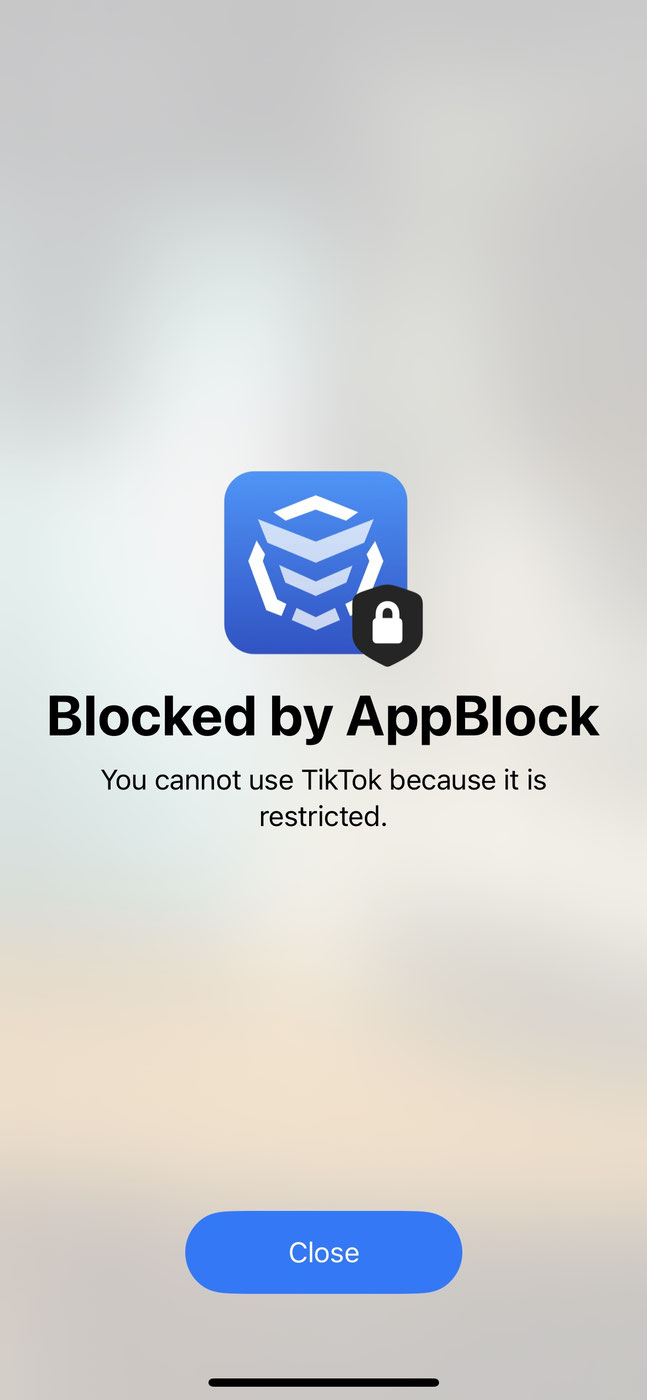
Task: Tap the word "AppBlock" in the heading
Action: (x=473, y=716)
